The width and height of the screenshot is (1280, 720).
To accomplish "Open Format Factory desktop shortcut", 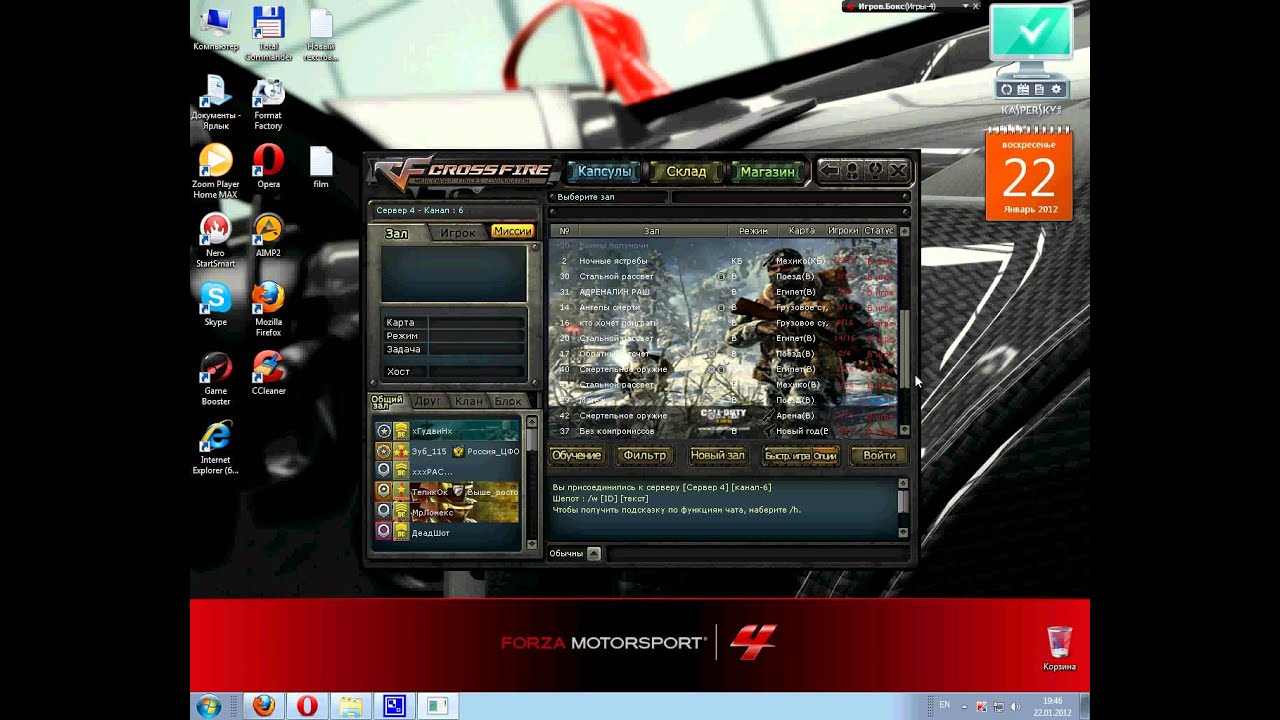I will [x=268, y=104].
